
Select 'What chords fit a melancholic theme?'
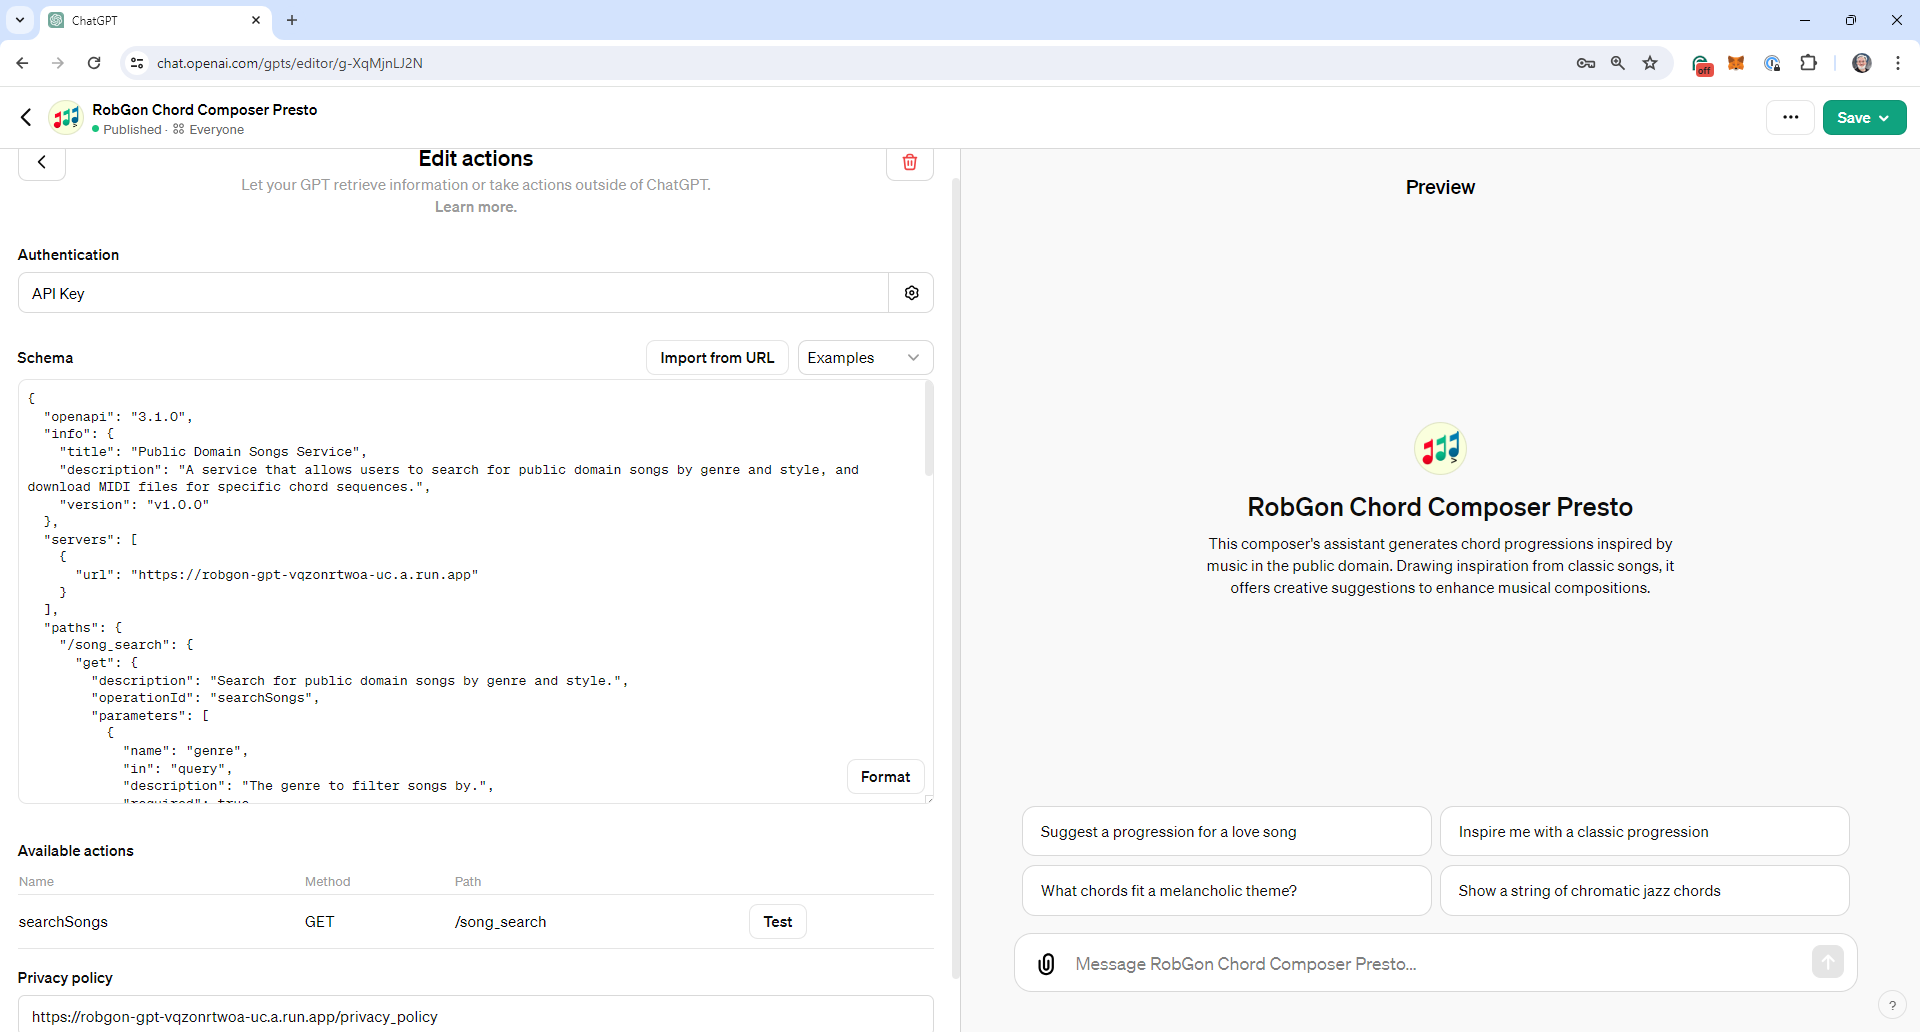coord(1226,890)
